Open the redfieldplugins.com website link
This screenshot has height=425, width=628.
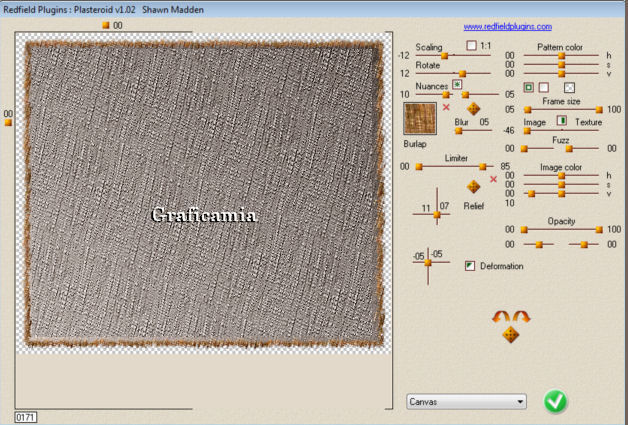click(x=507, y=26)
